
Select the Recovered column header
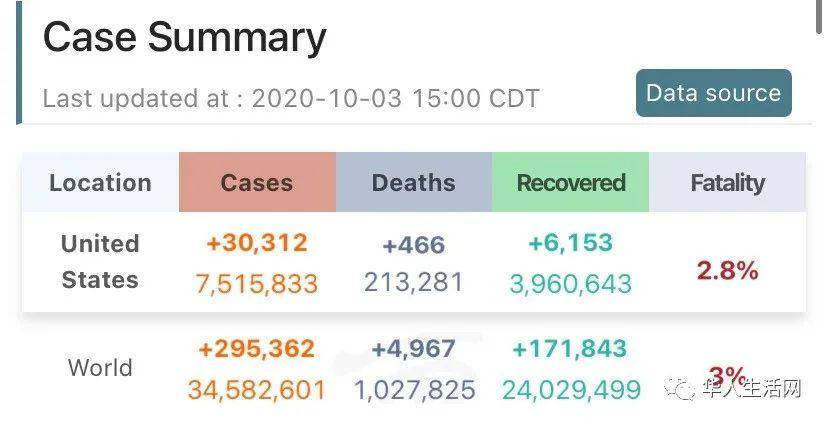[x=571, y=183]
